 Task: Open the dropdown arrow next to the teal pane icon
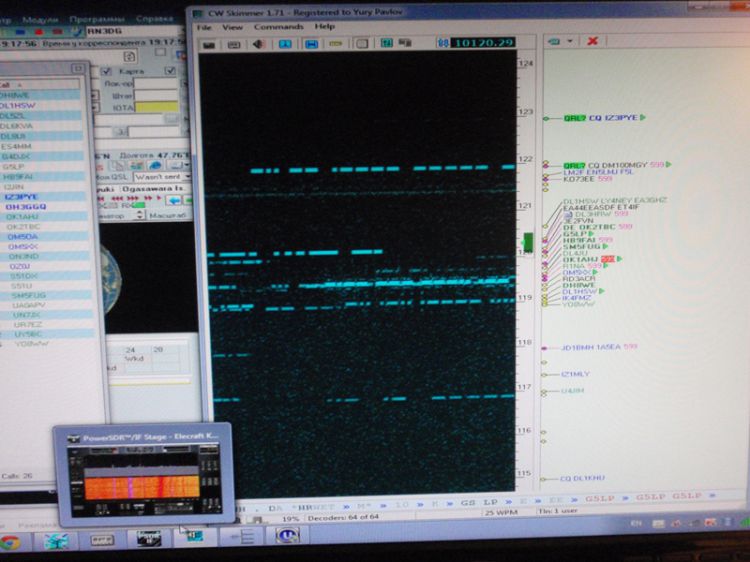pyautogui.click(x=570, y=42)
